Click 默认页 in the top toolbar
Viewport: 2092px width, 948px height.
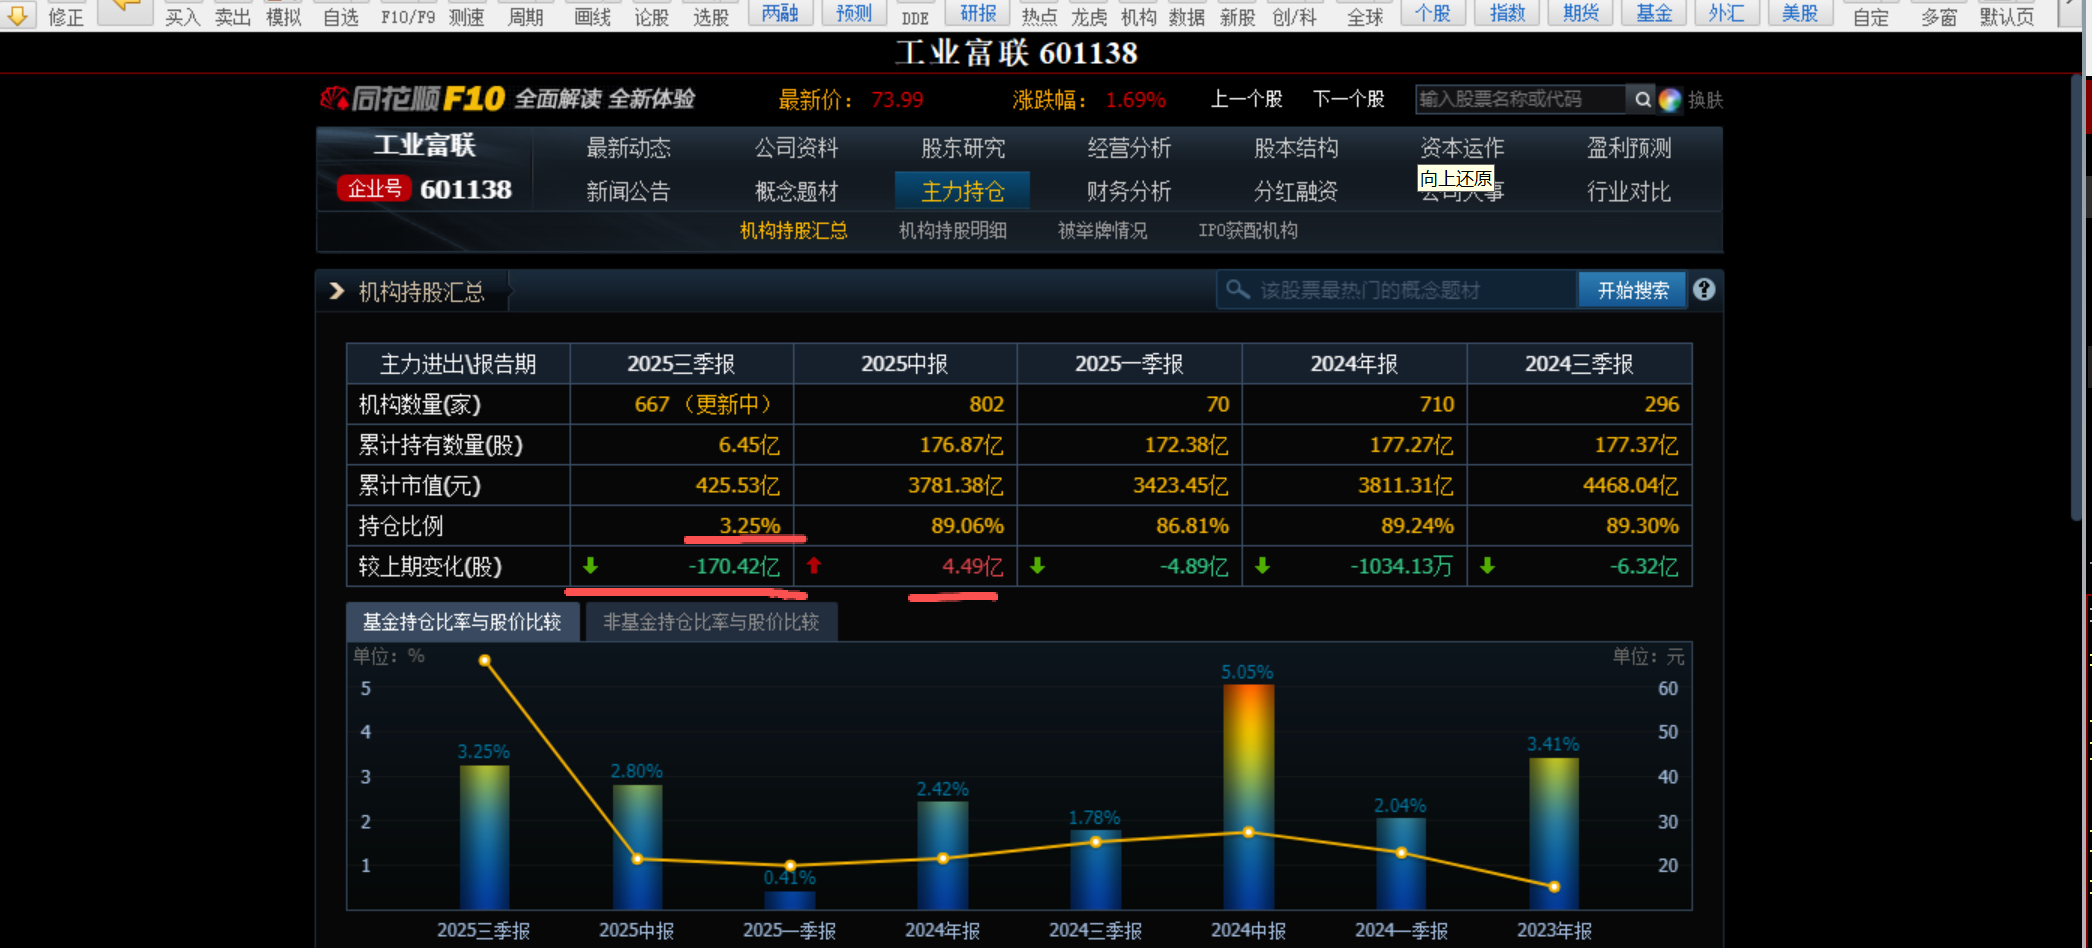tap(2007, 17)
